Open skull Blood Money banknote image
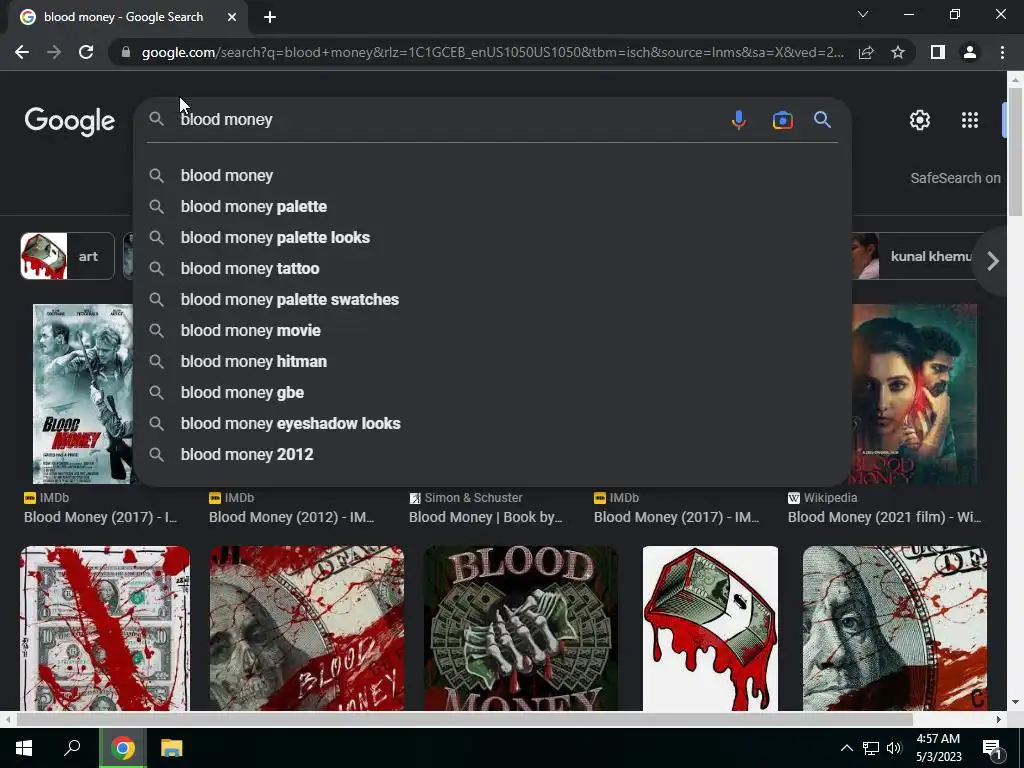 click(306, 628)
